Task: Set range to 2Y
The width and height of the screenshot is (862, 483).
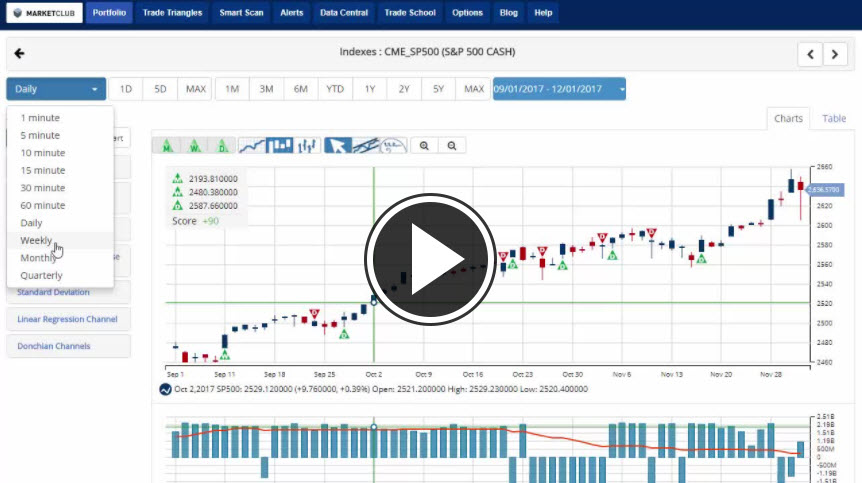Action: [x=404, y=89]
